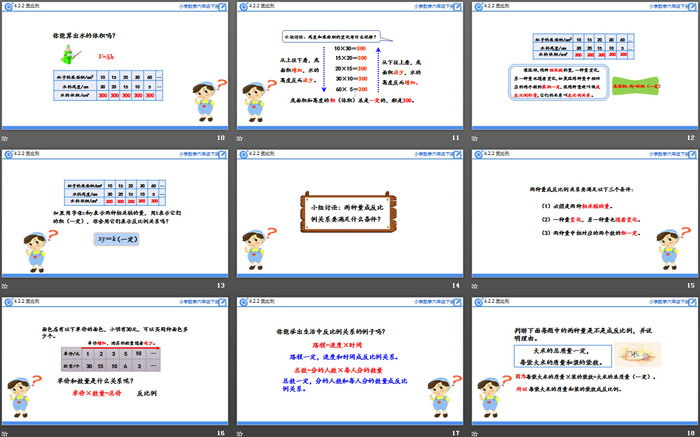Screen dimensions: 700x437
Task: Click the pencil edit icon on slide 15
Action: [692, 155]
